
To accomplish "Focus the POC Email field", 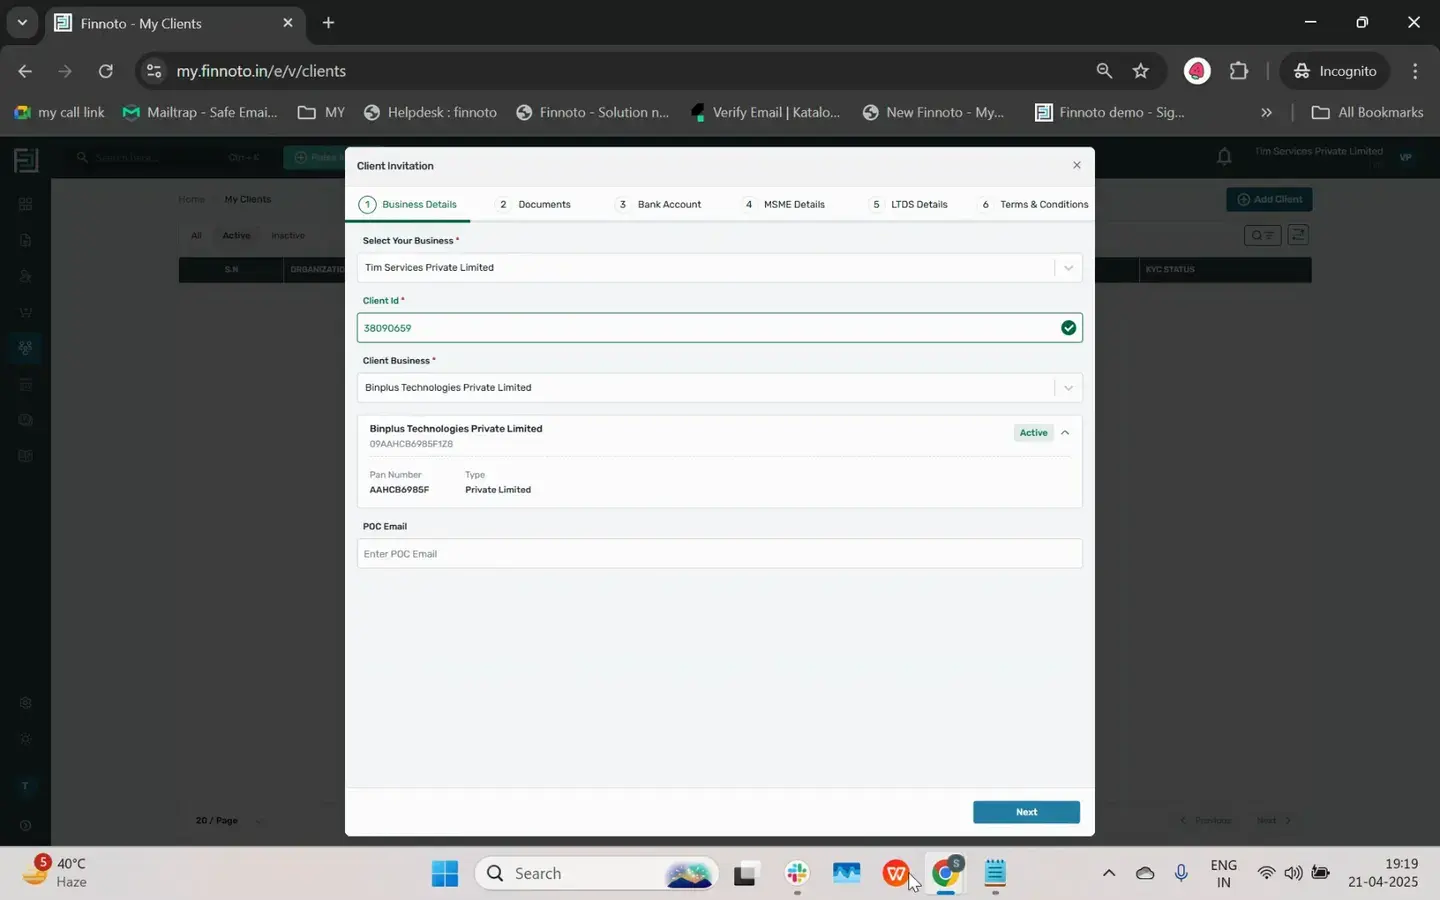I will [x=719, y=554].
